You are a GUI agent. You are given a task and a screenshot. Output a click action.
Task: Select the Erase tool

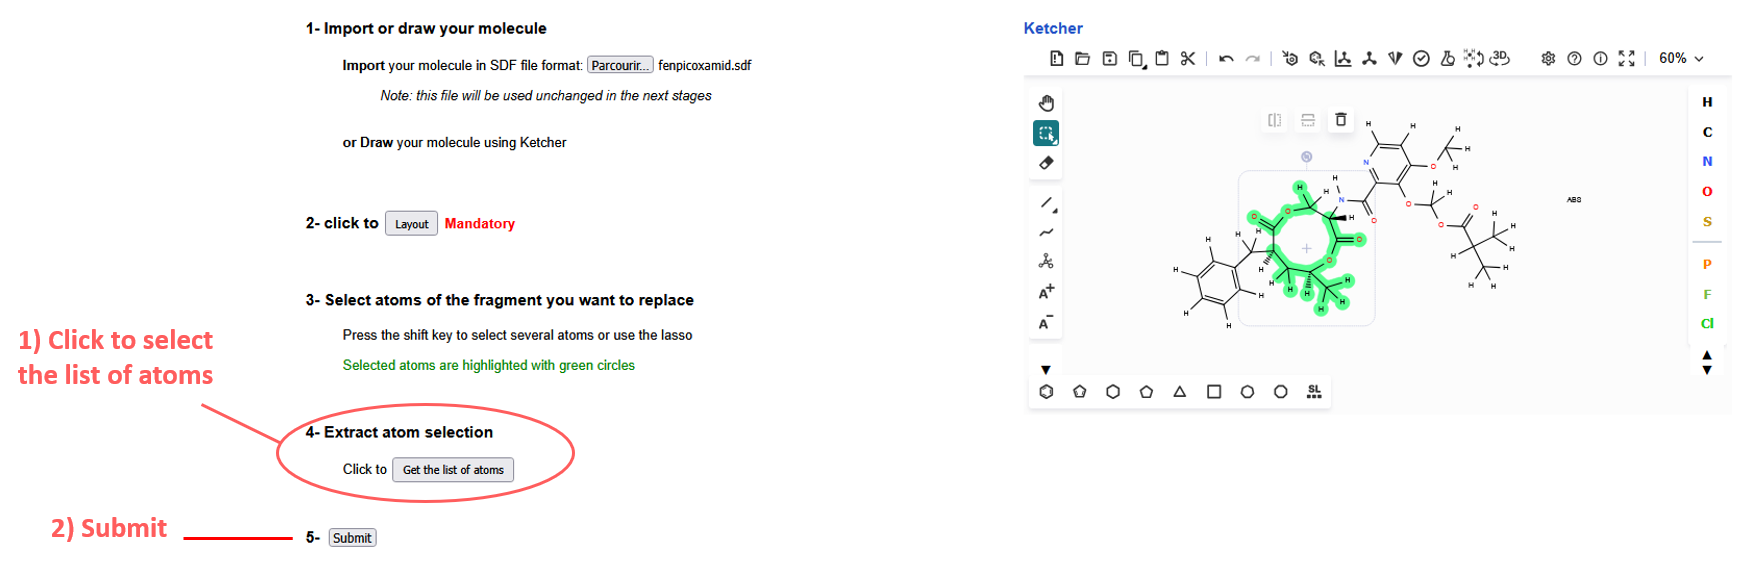1046,163
